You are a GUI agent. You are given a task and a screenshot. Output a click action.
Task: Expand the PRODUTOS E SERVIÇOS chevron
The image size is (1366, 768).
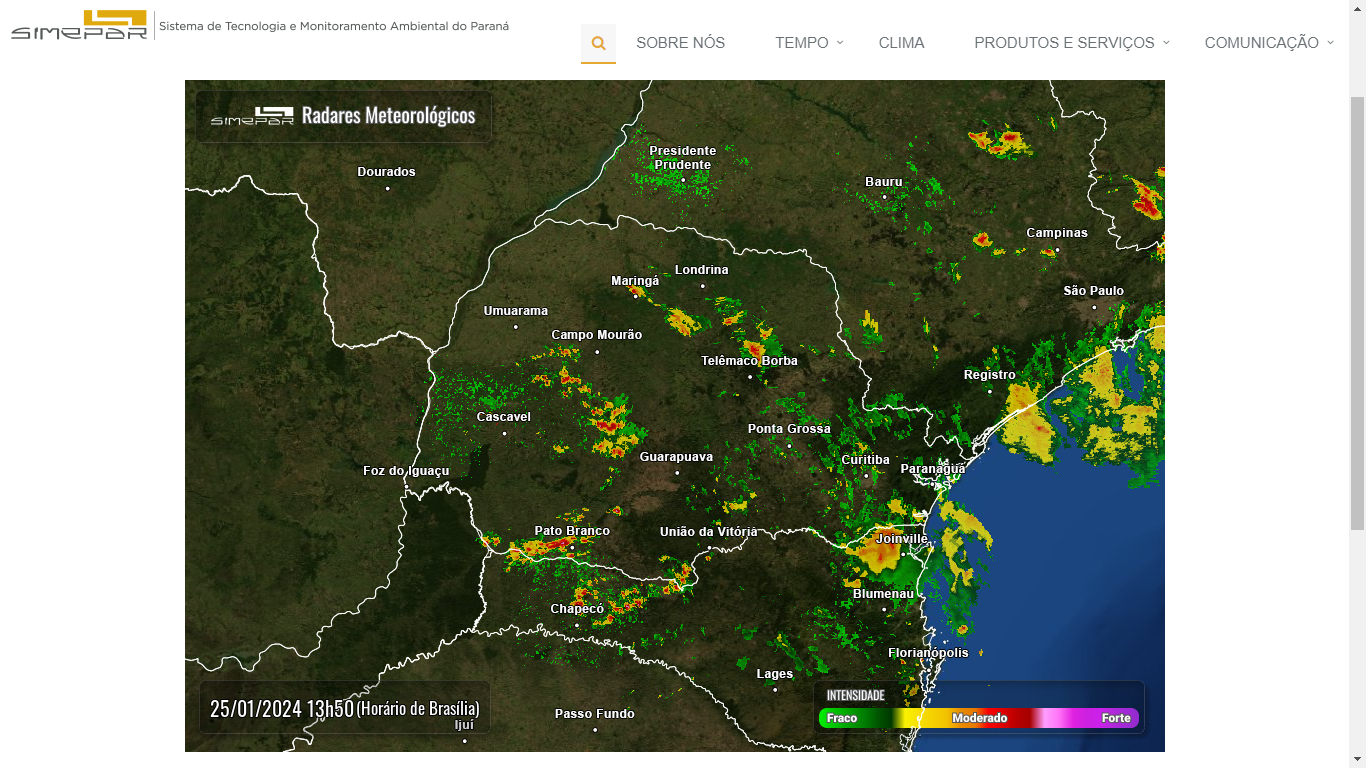point(1166,42)
